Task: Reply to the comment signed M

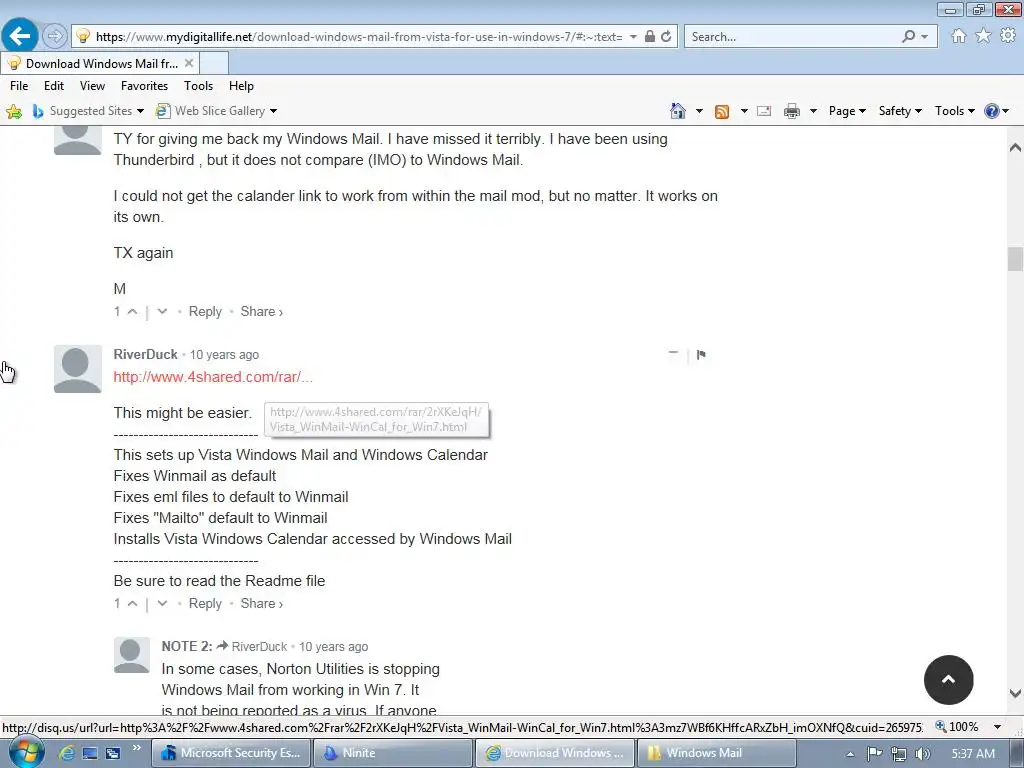Action: (205, 312)
